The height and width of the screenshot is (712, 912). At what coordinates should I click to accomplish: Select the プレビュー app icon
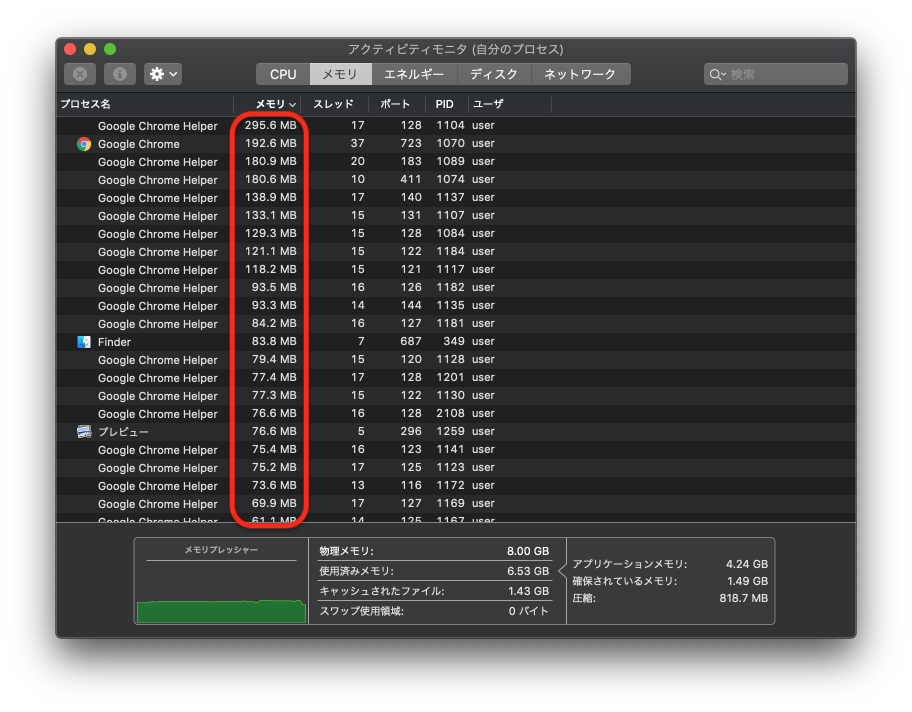pyautogui.click(x=84, y=431)
